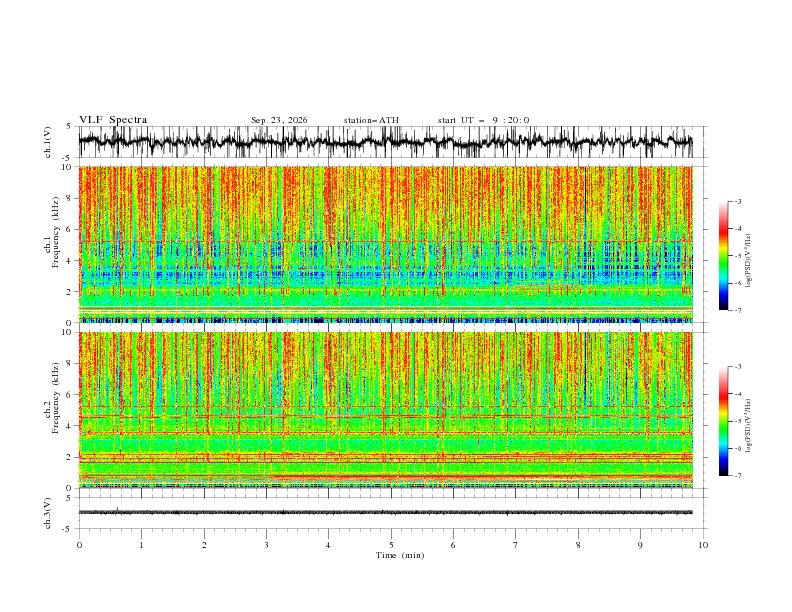Click the station=ATH label
Image resolution: width=792 pixels, height=612 pixels.
point(371,120)
